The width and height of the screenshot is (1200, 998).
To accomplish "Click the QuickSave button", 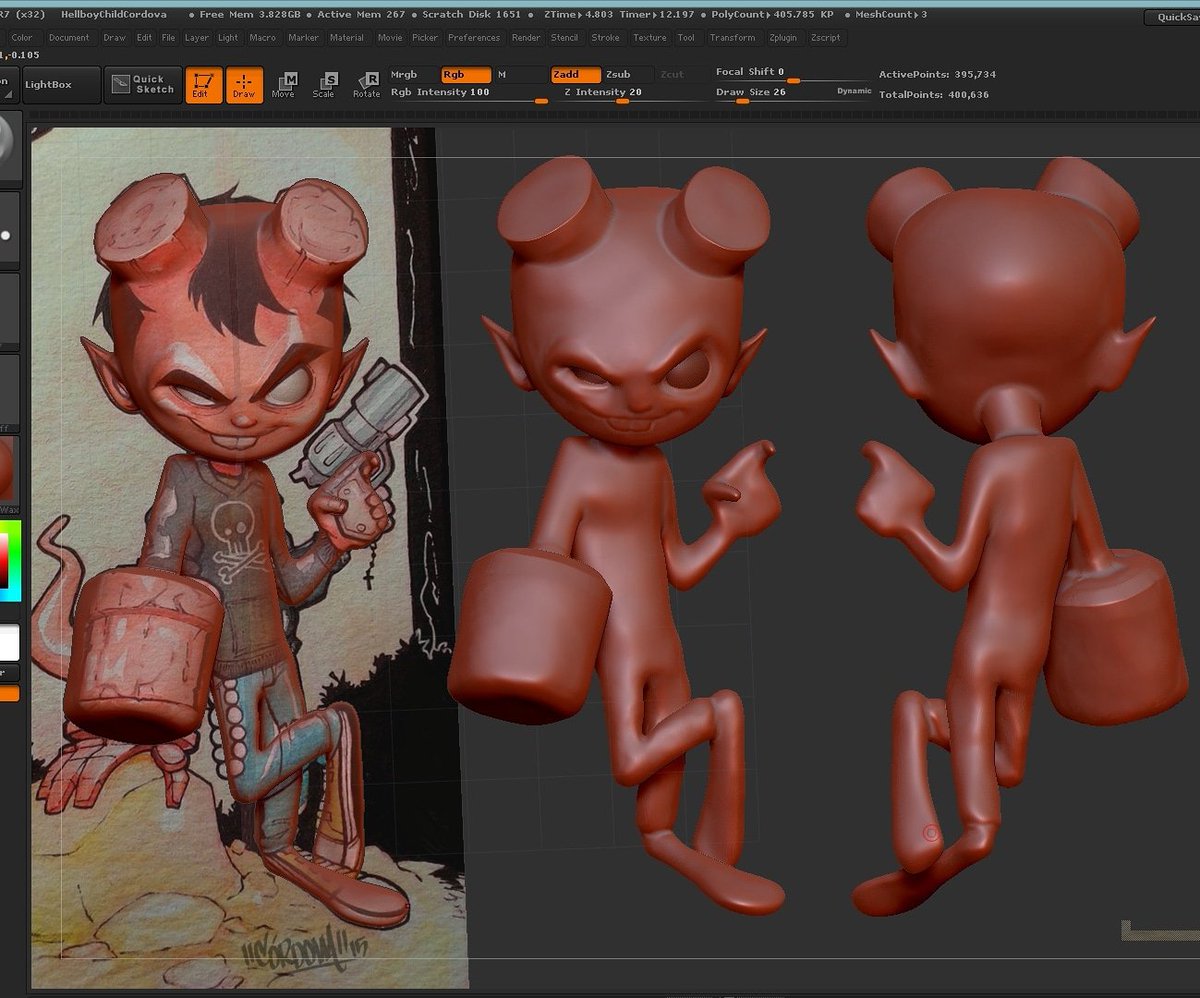I will tap(1172, 17).
